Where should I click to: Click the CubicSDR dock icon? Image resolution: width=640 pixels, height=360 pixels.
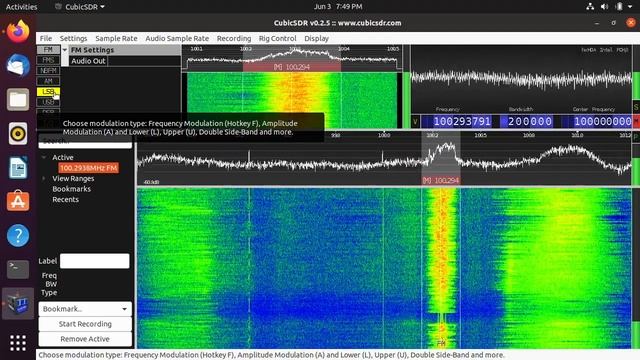pos(18,303)
